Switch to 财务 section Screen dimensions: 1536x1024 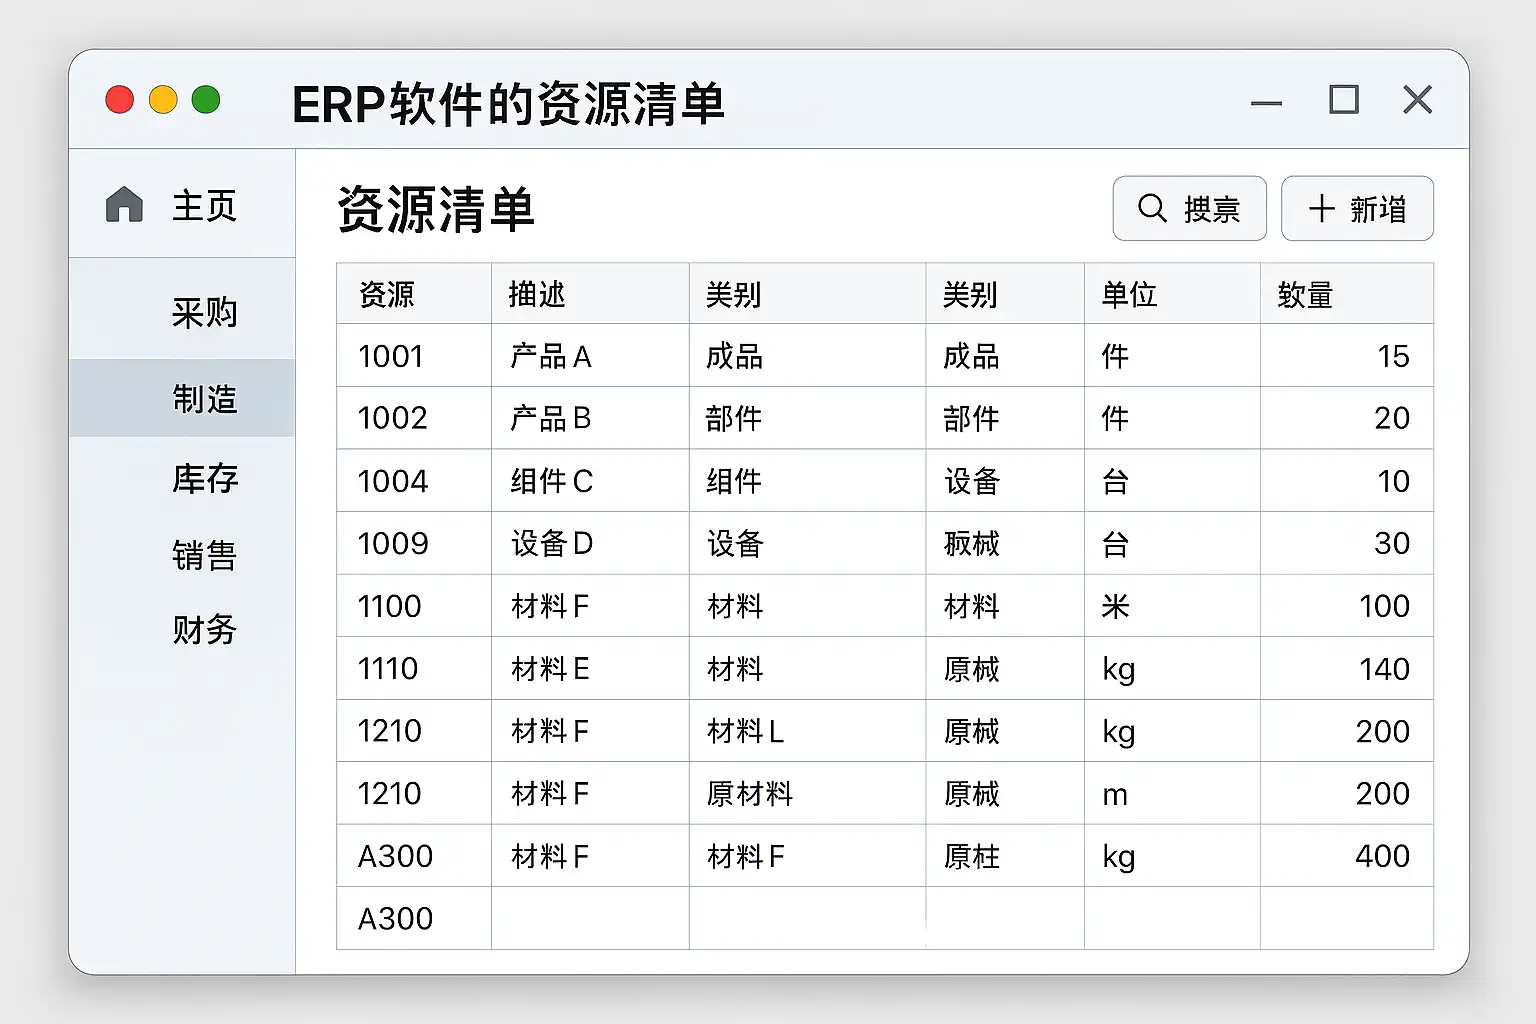pyautogui.click(x=204, y=630)
